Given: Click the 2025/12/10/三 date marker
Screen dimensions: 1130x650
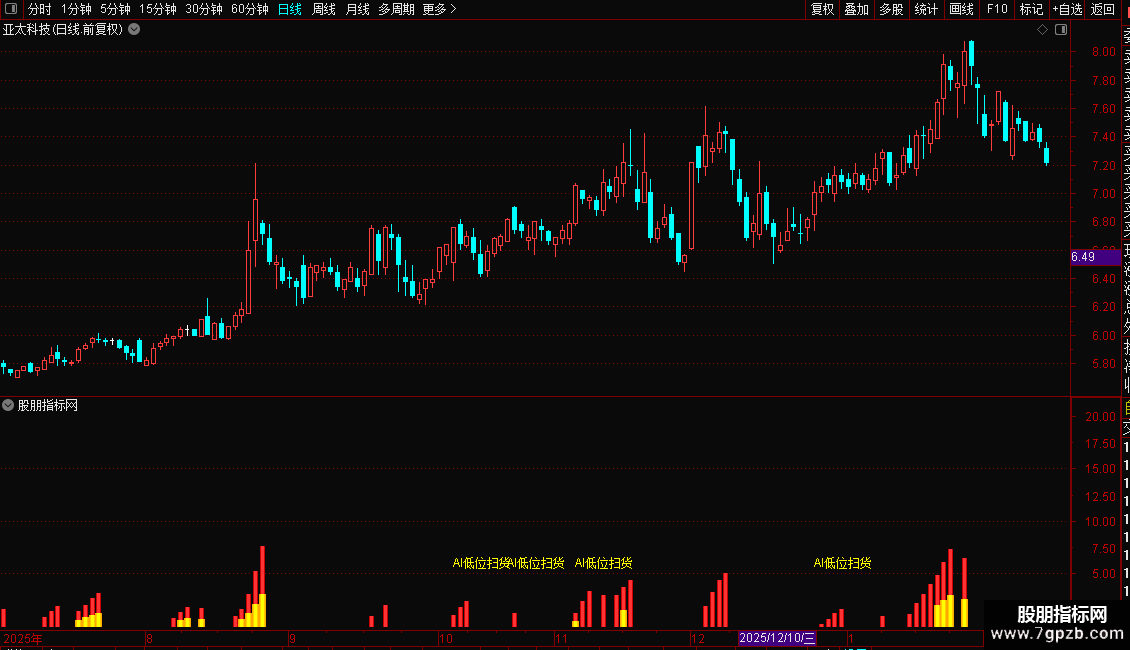Looking at the screenshot, I should pos(777,638).
